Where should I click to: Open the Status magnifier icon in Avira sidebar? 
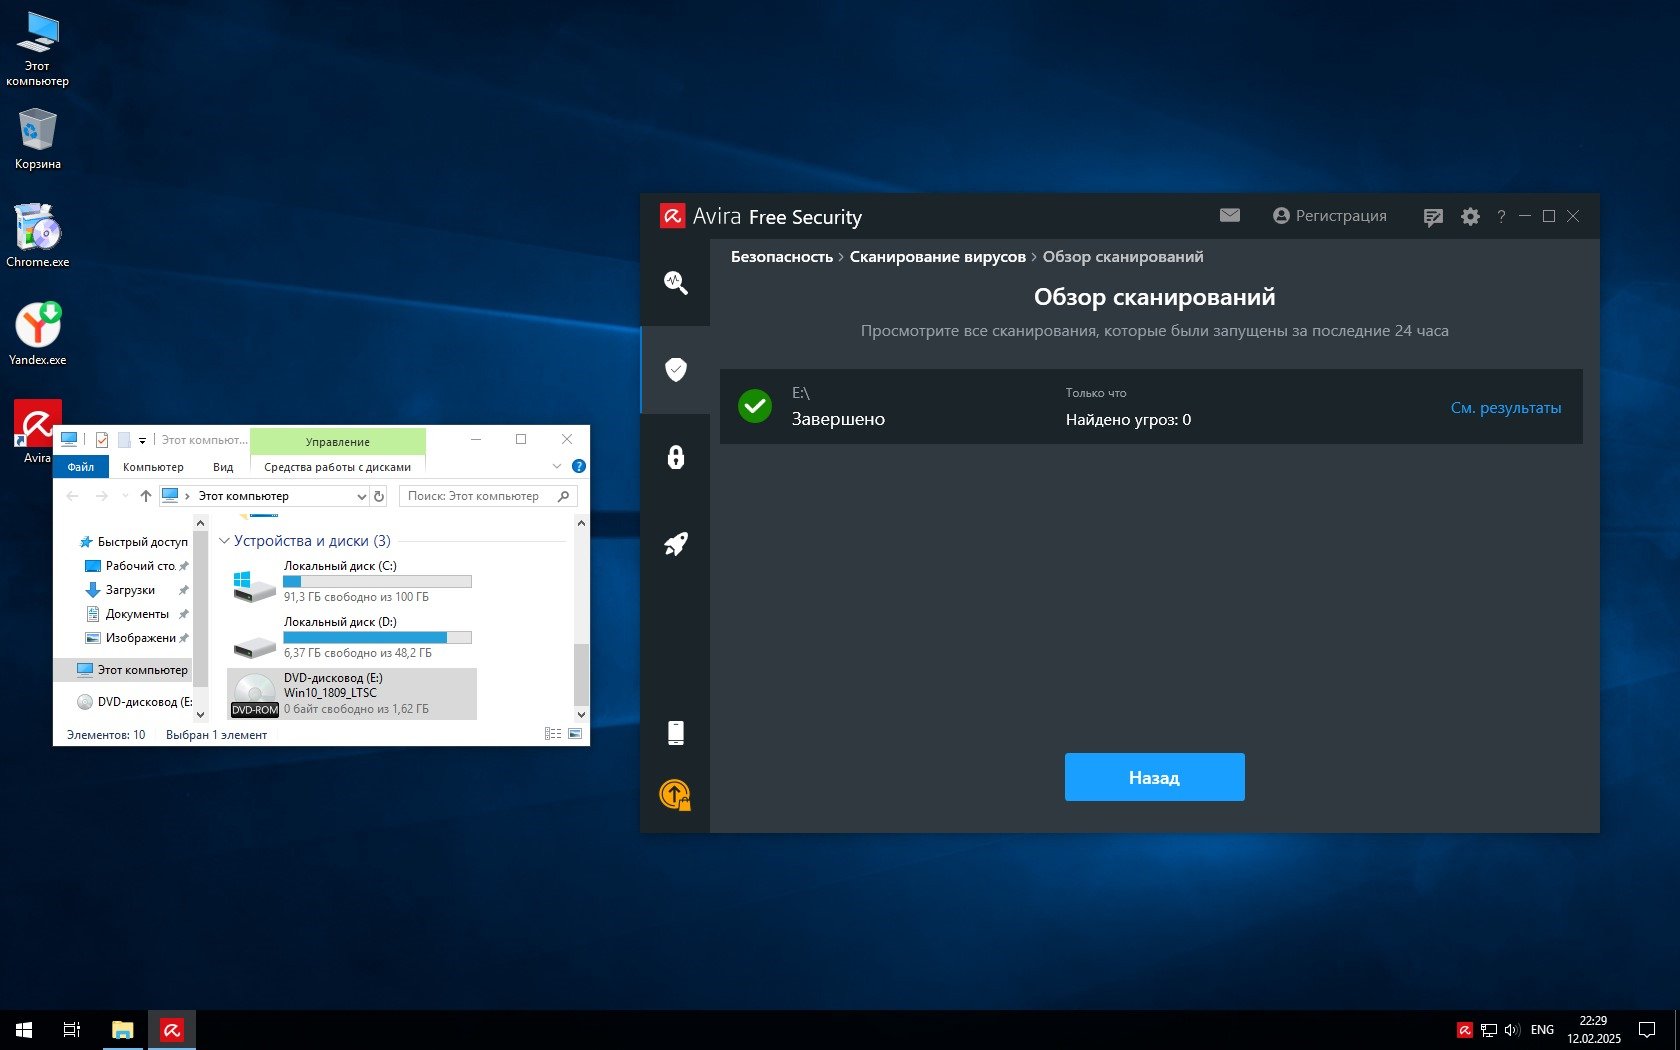click(676, 283)
